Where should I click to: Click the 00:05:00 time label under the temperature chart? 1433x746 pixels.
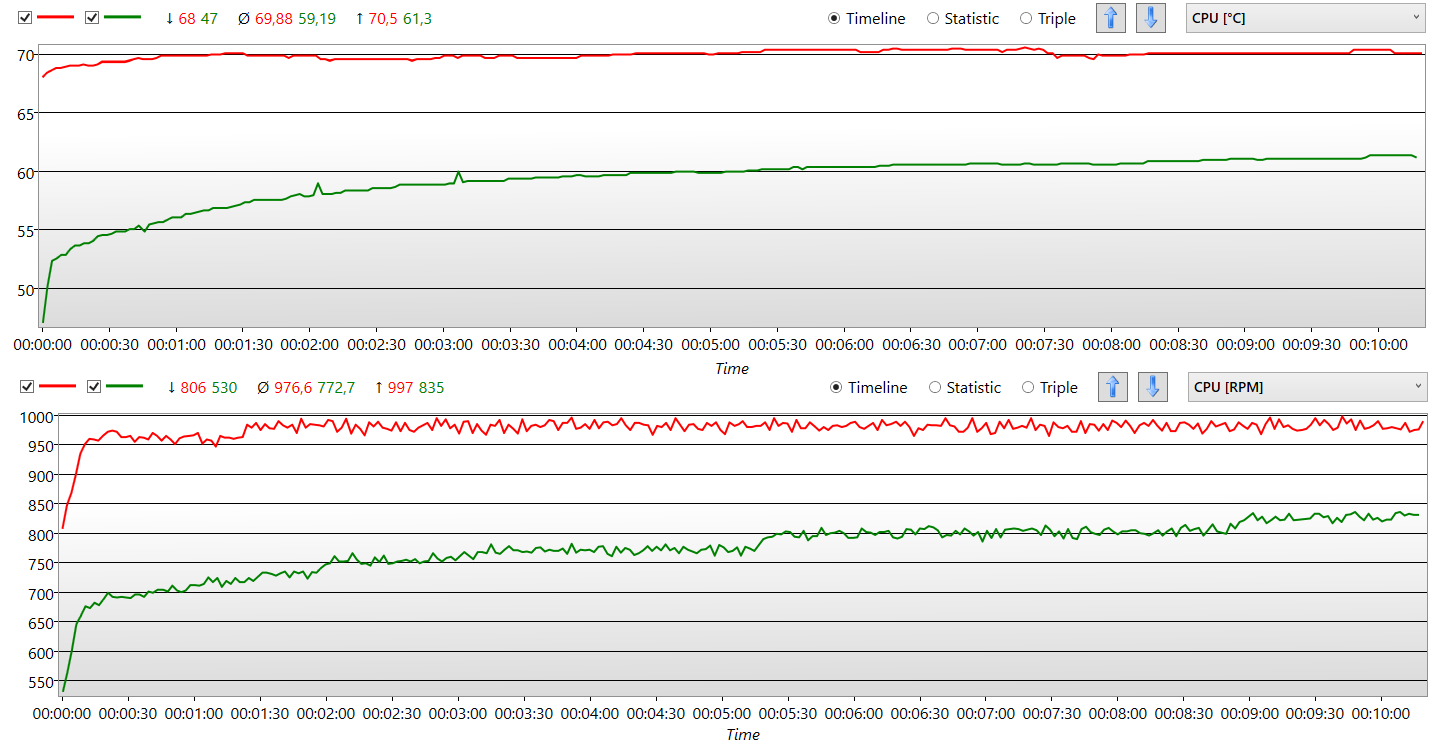tap(711, 344)
